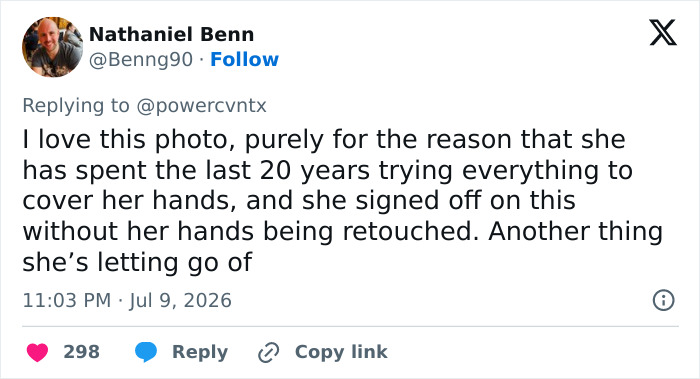Visit the @Benng90 handle
Viewport: 700px width, 379px height.
(x=141, y=59)
